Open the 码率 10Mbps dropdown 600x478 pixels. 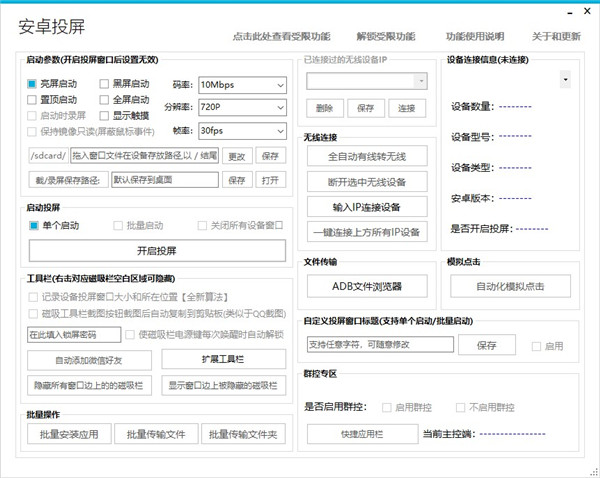pos(242,85)
